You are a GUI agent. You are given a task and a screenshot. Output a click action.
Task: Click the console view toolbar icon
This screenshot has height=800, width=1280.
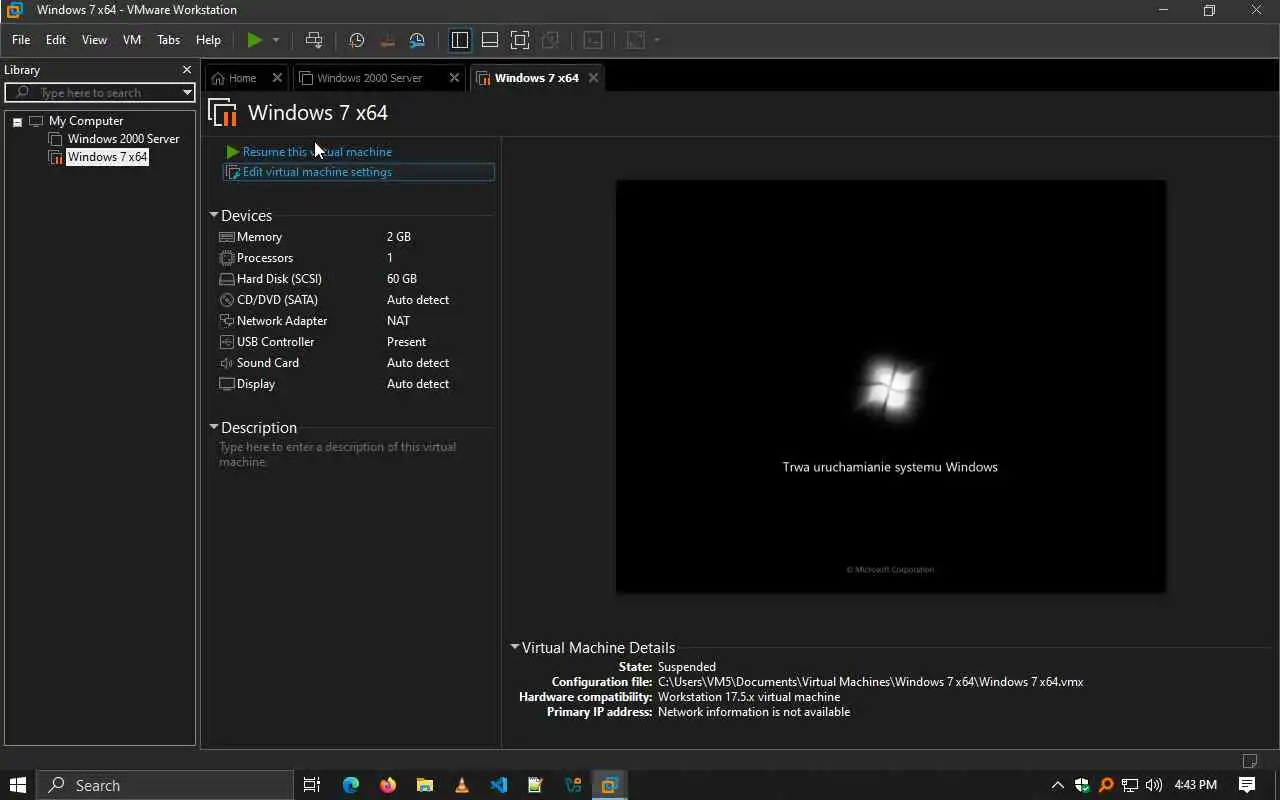[x=593, y=40]
